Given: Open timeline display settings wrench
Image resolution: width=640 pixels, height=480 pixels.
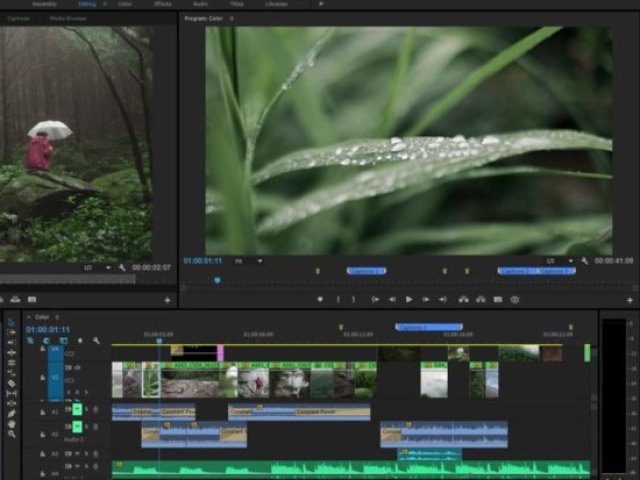Looking at the screenshot, I should [x=96, y=340].
